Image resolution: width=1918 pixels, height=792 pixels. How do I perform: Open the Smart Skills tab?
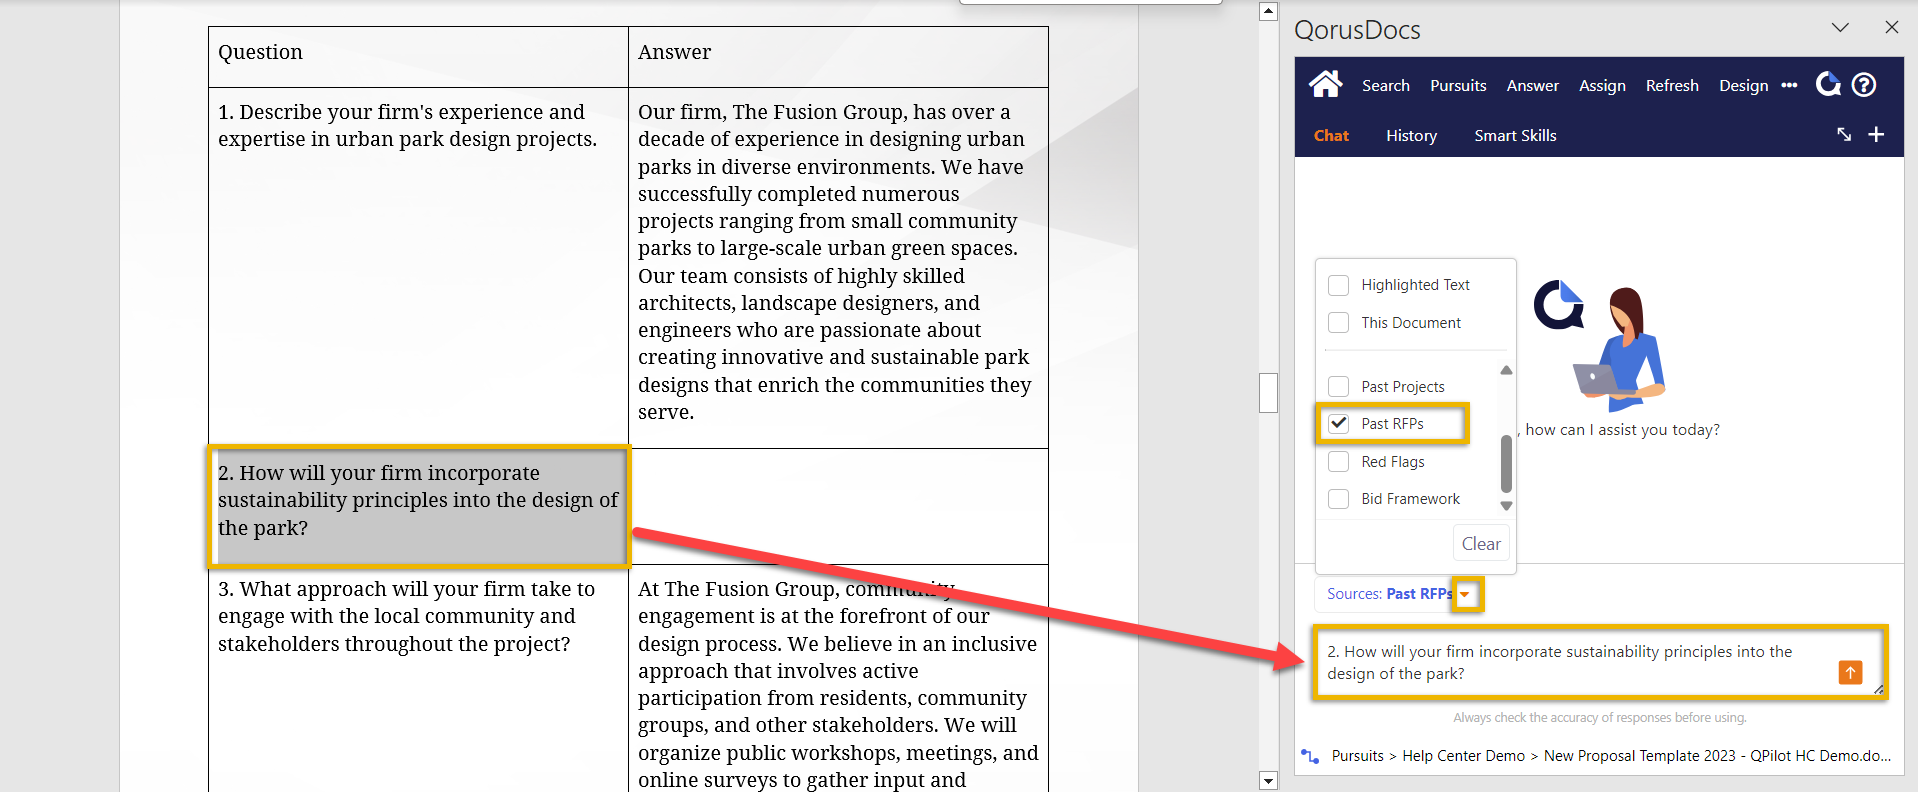coord(1515,136)
